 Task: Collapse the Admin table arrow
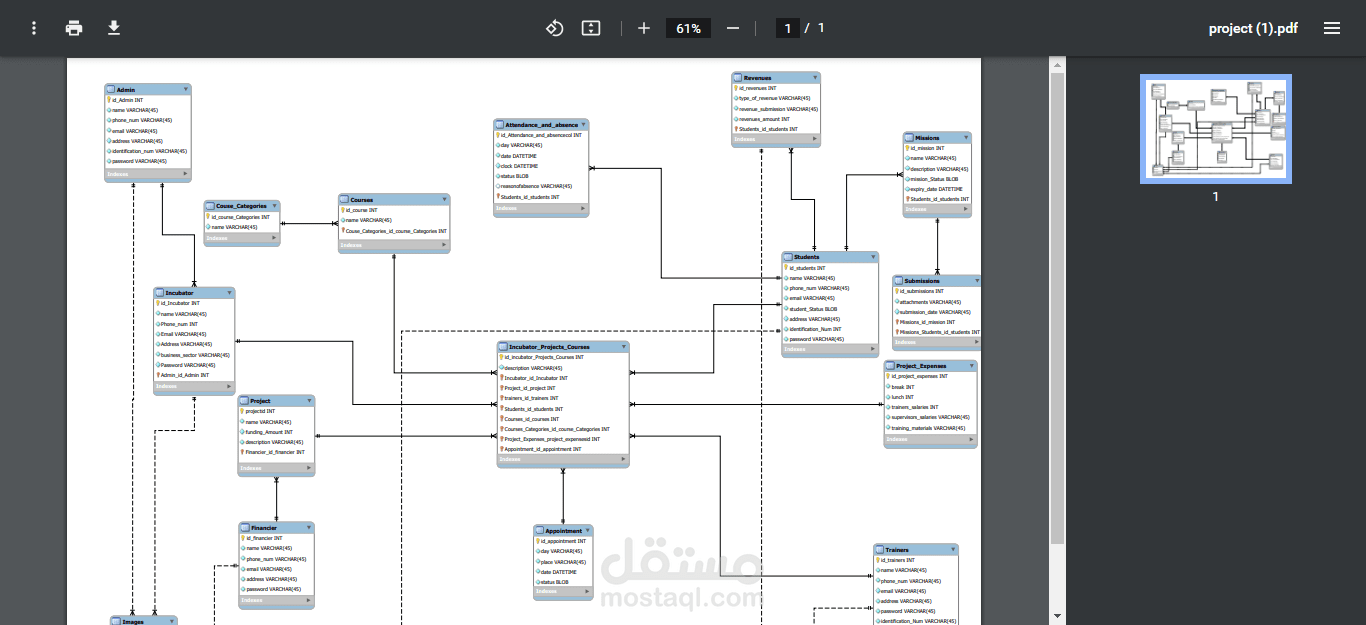(x=185, y=89)
